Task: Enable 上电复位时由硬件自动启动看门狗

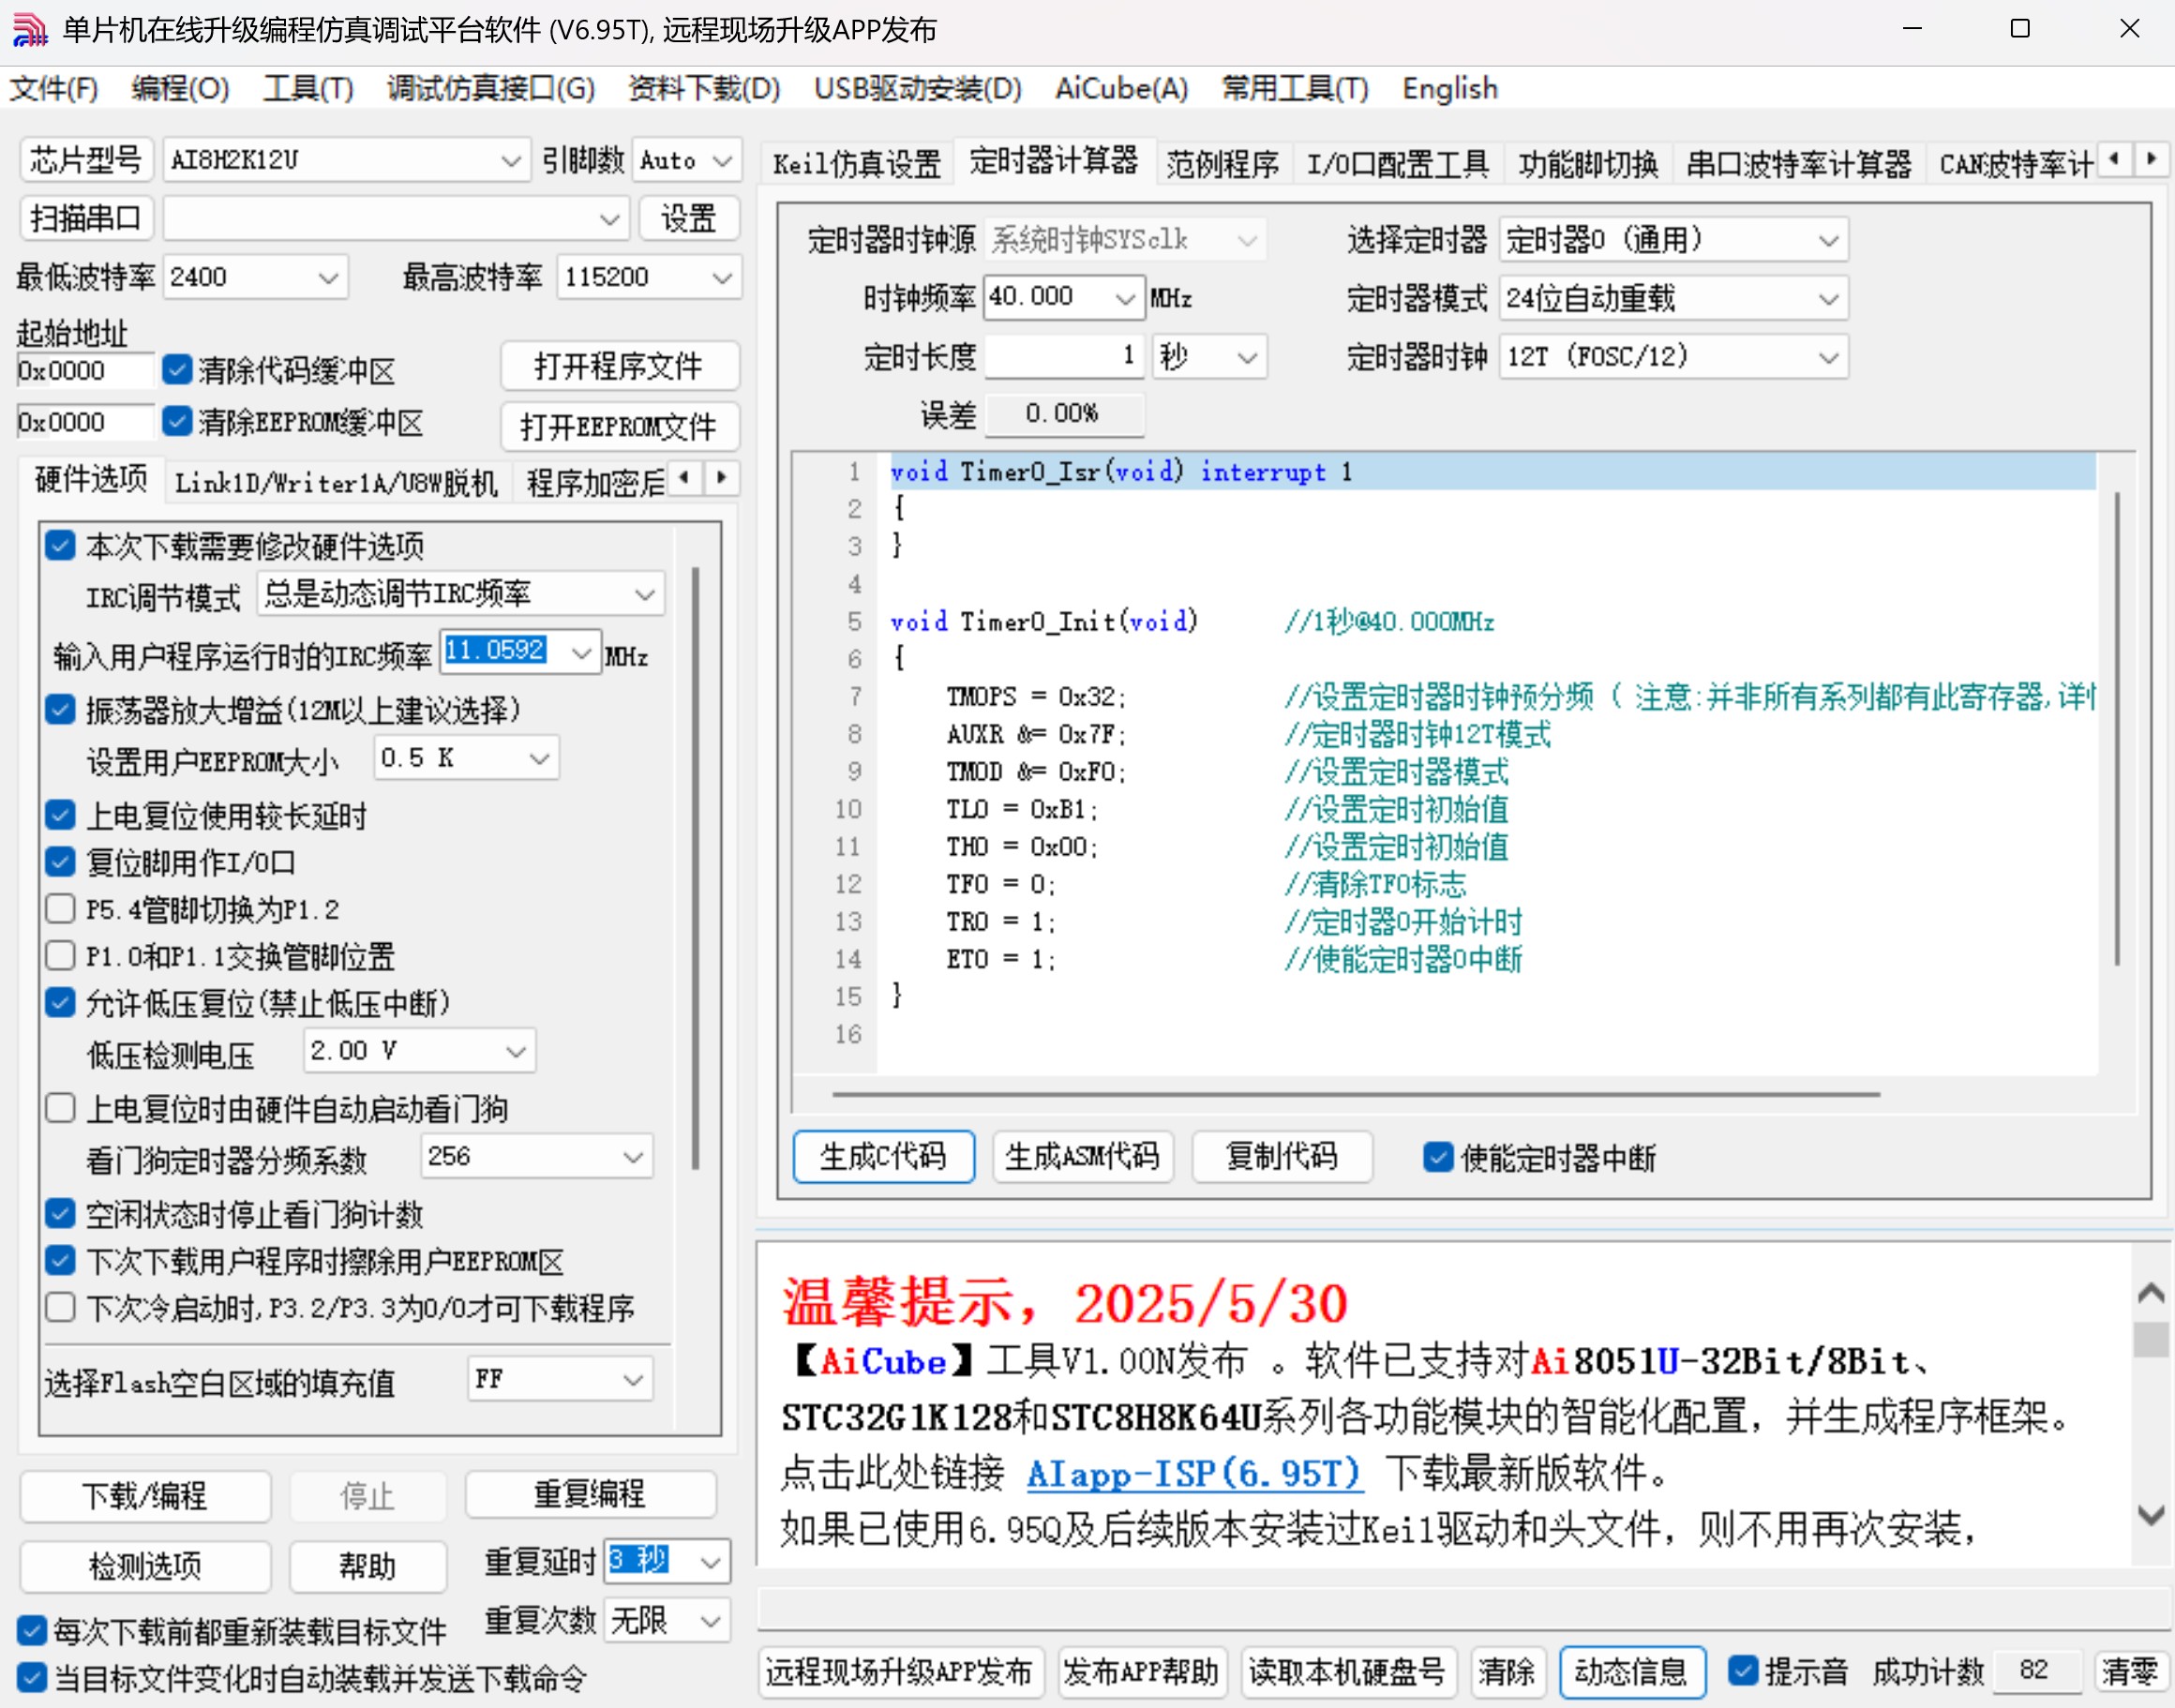Action: [61, 1108]
